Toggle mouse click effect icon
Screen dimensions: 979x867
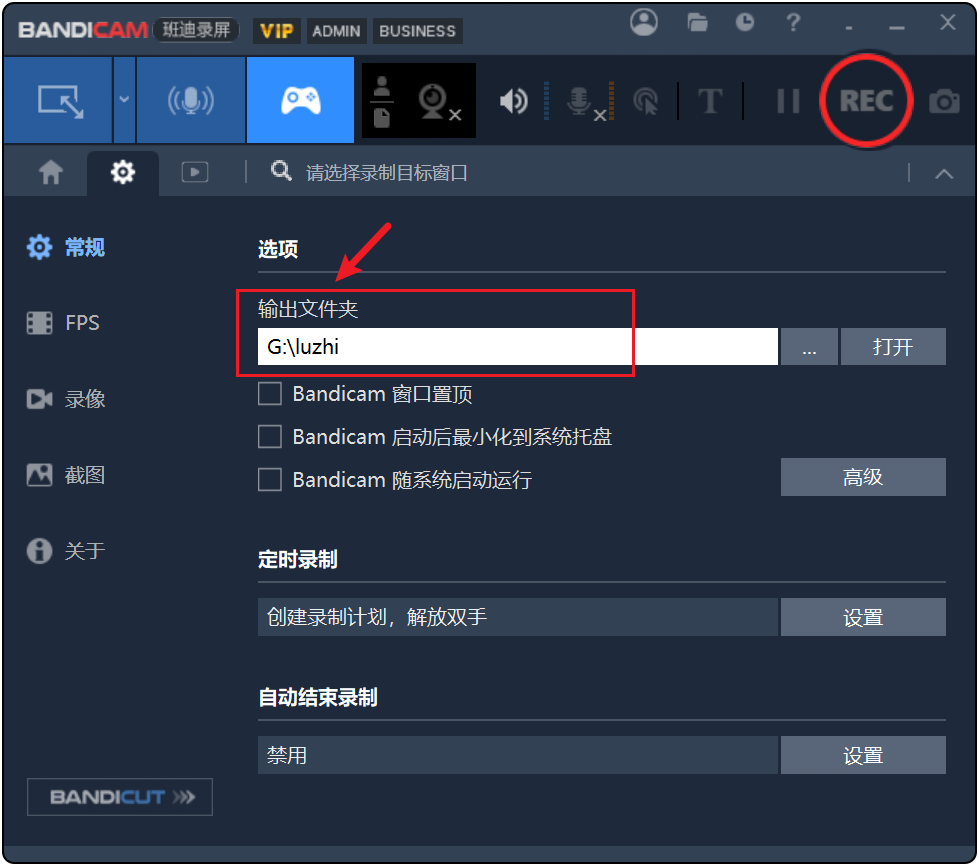[646, 102]
